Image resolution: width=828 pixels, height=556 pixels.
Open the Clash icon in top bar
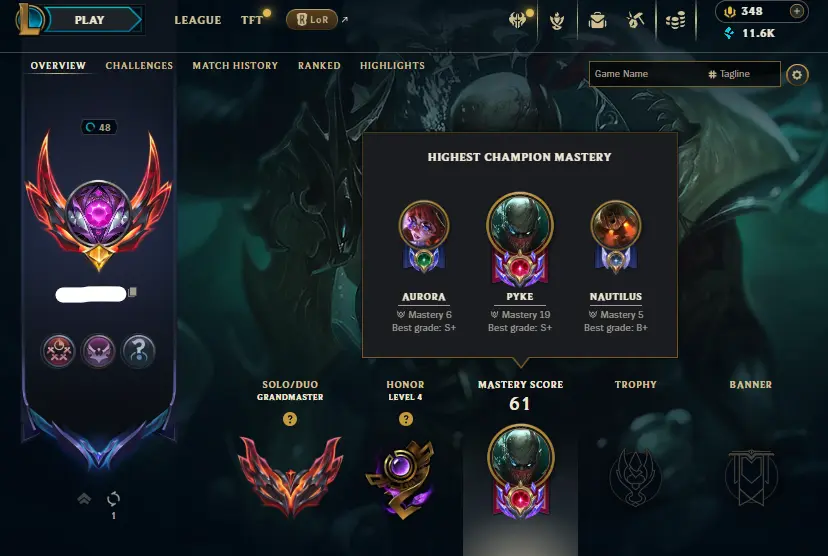tap(518, 20)
